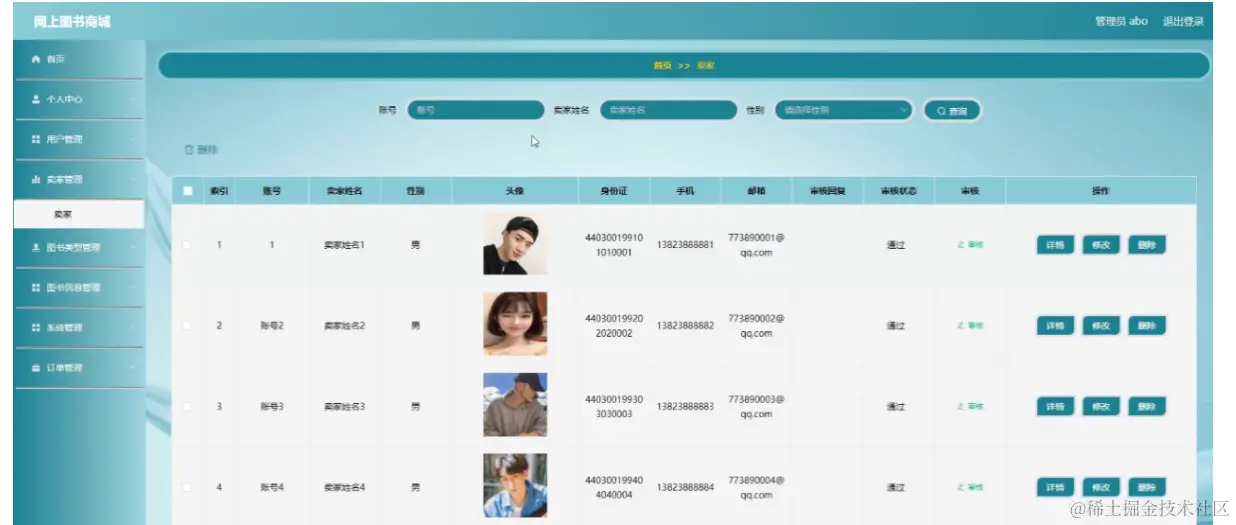The height and width of the screenshot is (525, 1236).
Task: Tick the checkbox for 账号2 row
Action: 187,326
